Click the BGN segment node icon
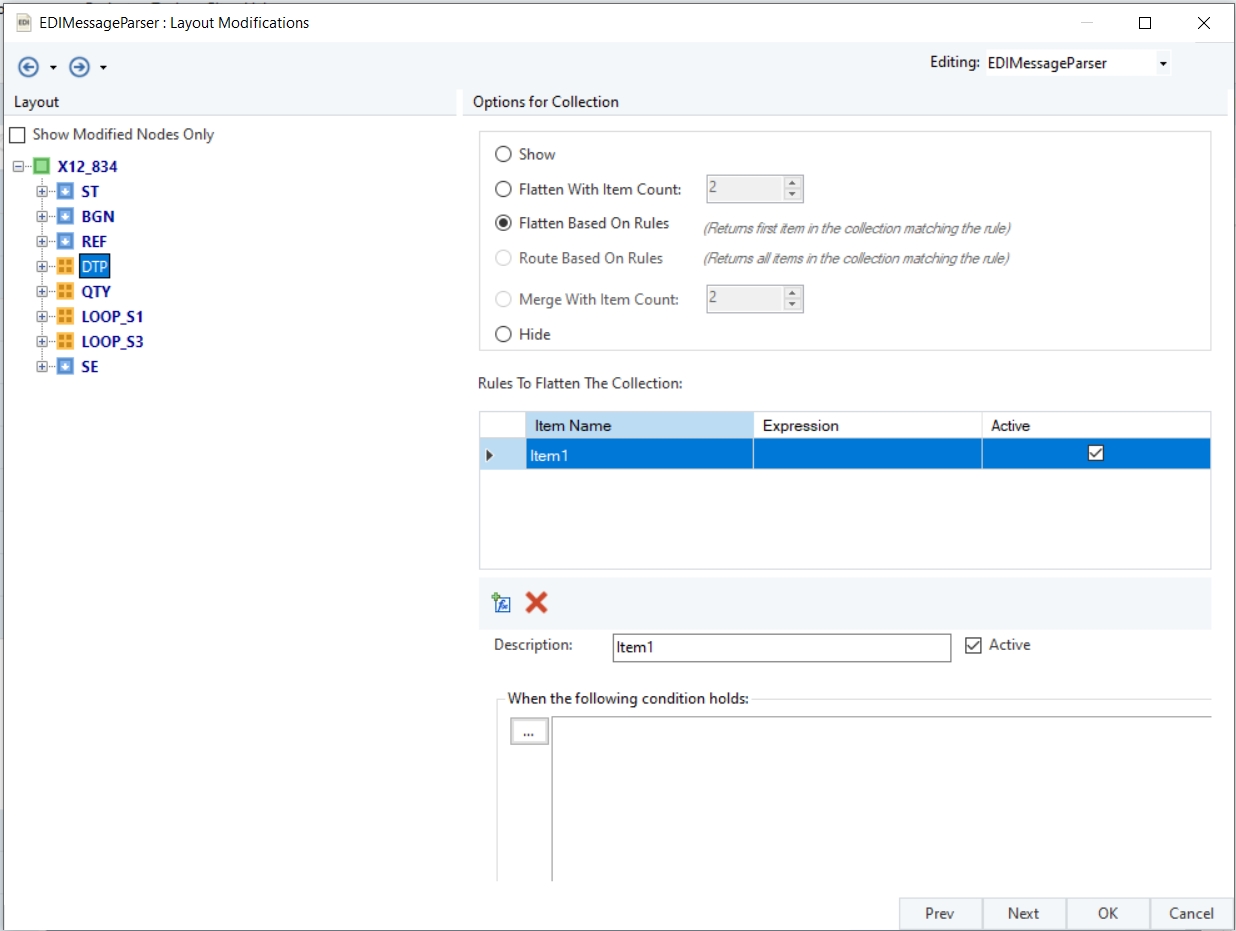The width and height of the screenshot is (1236, 931). tap(65, 216)
